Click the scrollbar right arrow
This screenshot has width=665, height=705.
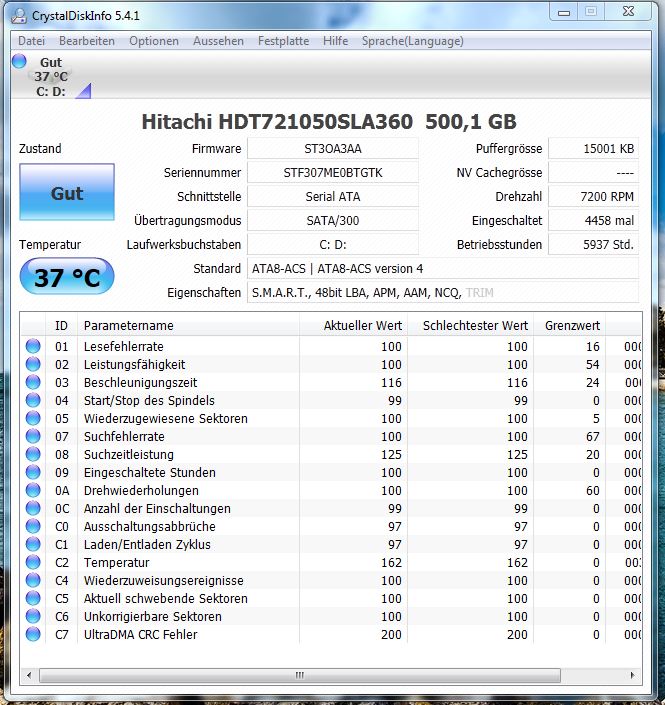click(633, 675)
